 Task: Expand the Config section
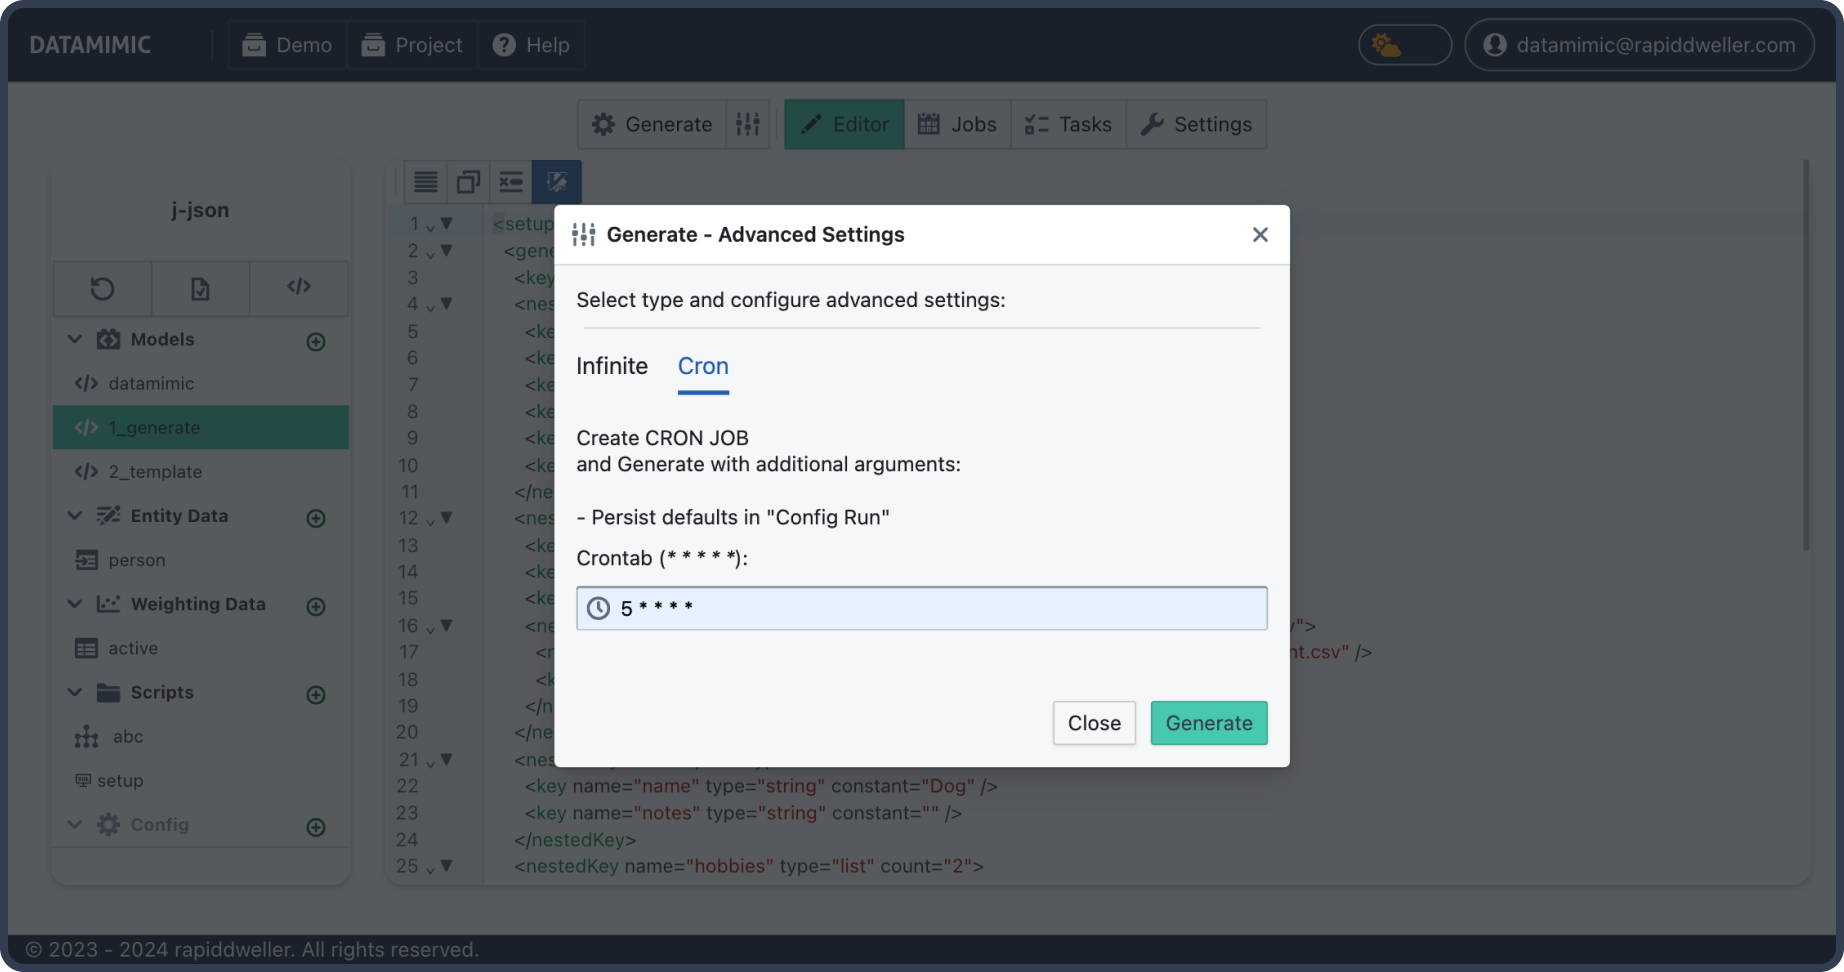74,825
